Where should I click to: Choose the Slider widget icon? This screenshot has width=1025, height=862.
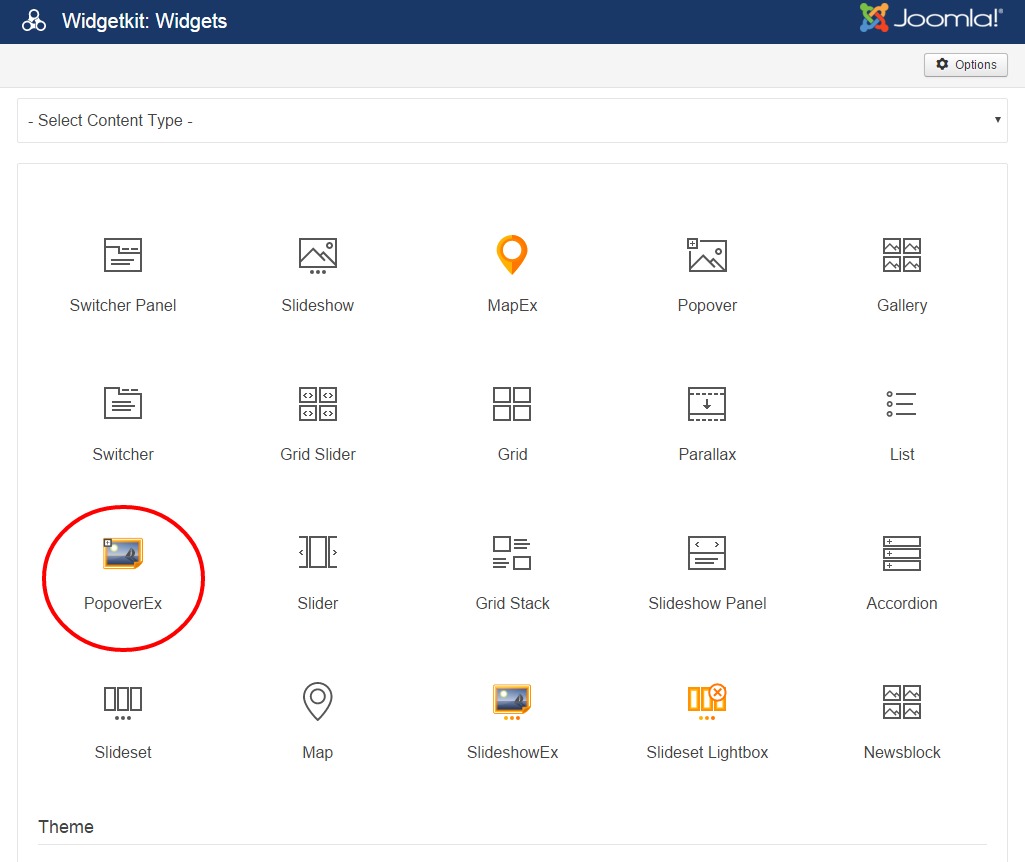(x=318, y=552)
